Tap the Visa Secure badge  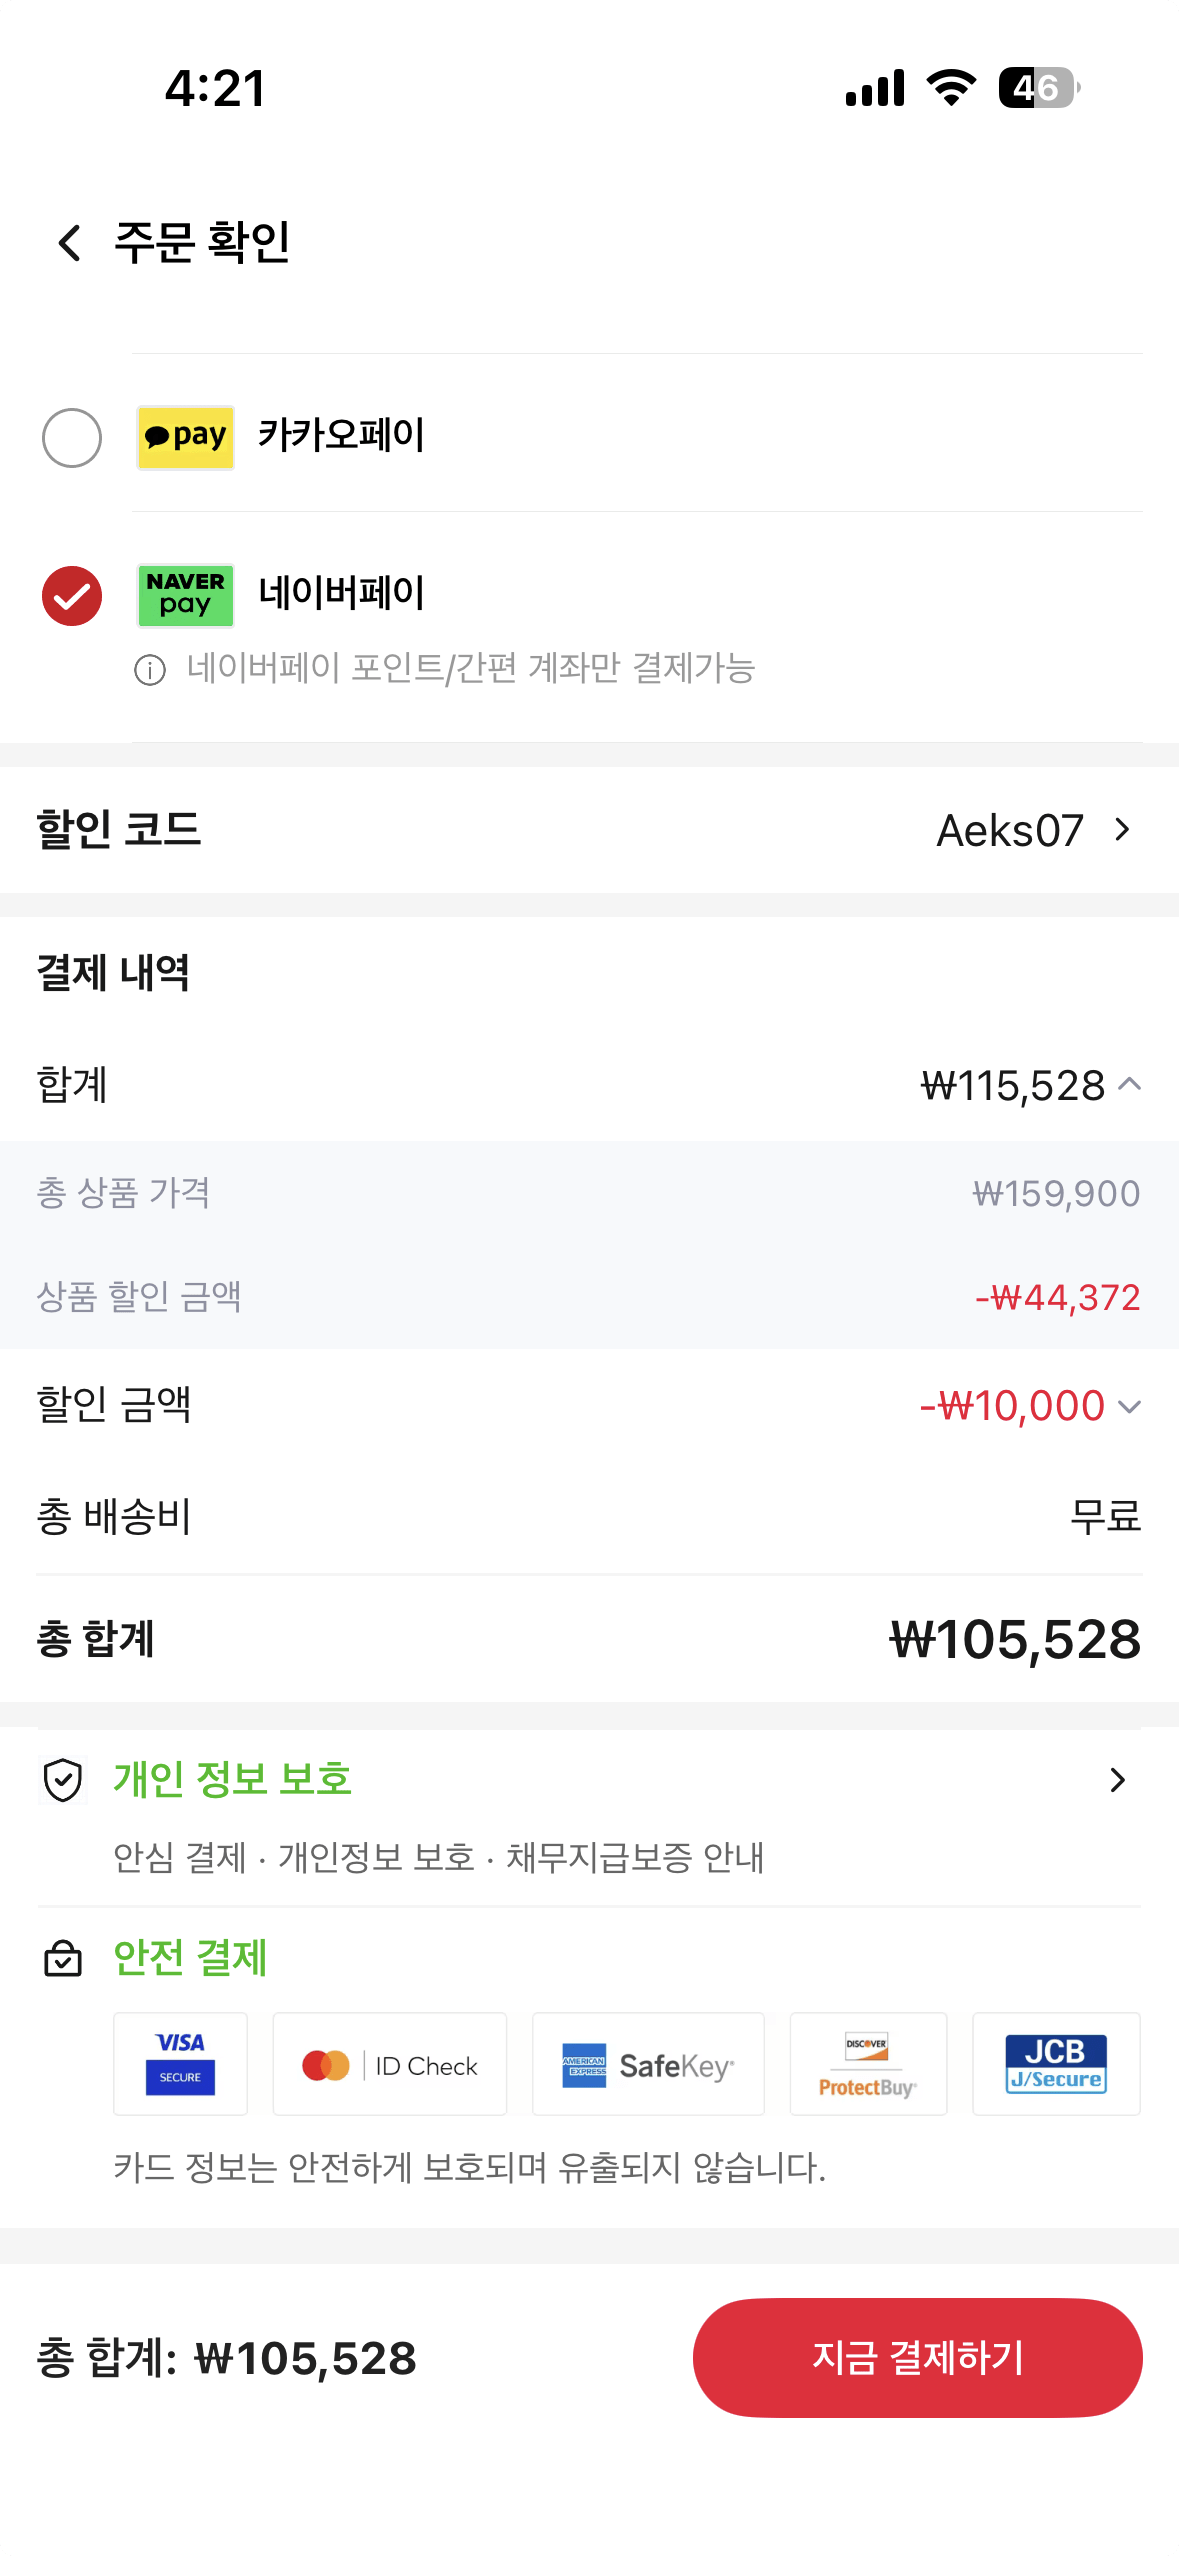pyautogui.click(x=180, y=2063)
